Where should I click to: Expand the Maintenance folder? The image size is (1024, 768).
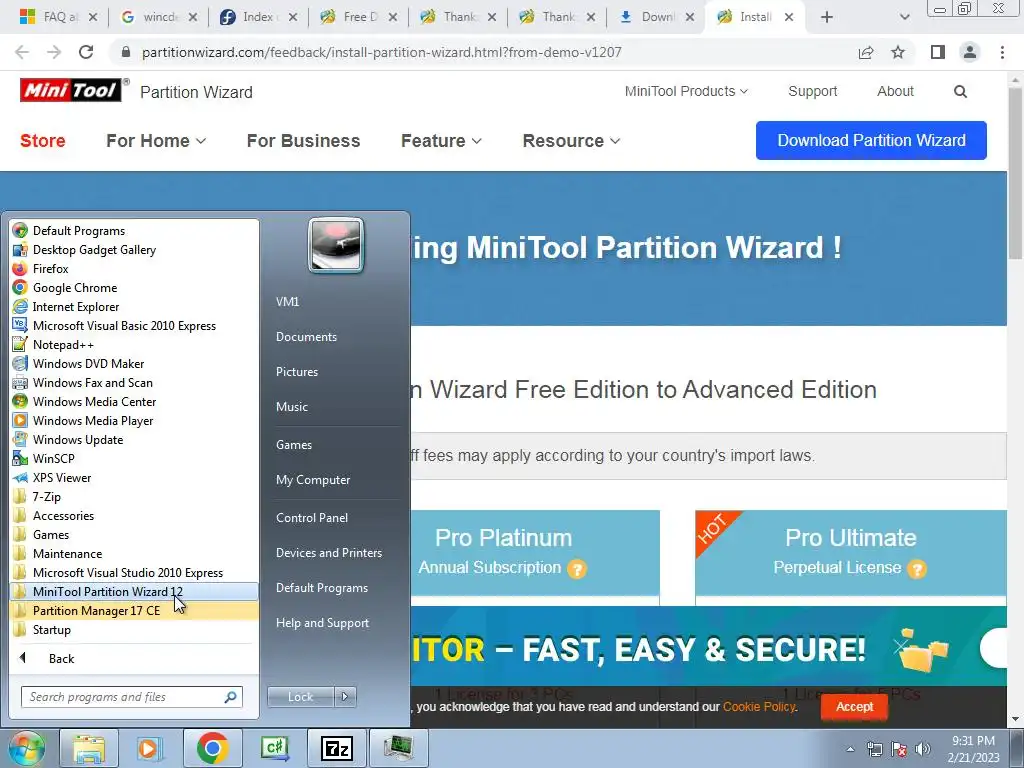(134, 553)
